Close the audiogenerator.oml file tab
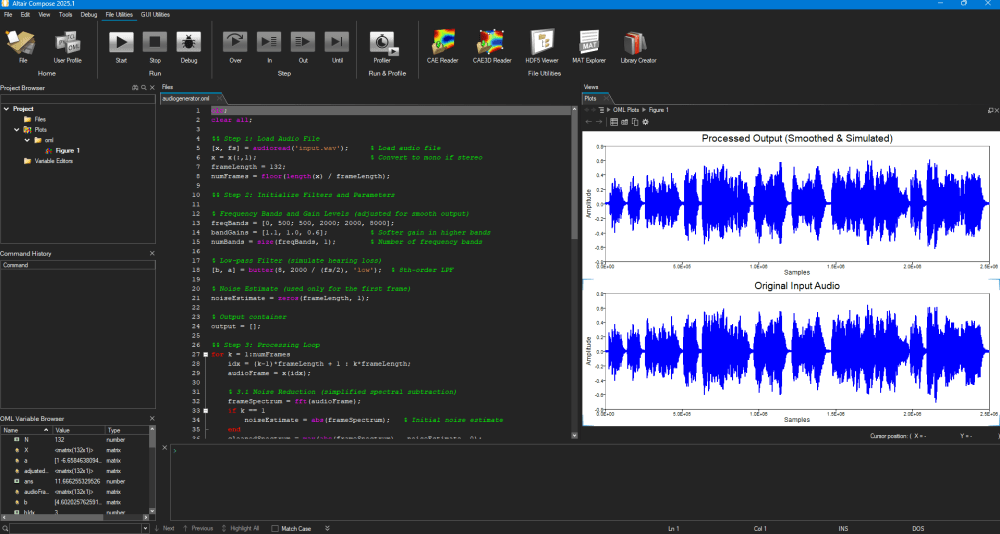Image resolution: width=1000 pixels, height=534 pixels. click(x=219, y=99)
